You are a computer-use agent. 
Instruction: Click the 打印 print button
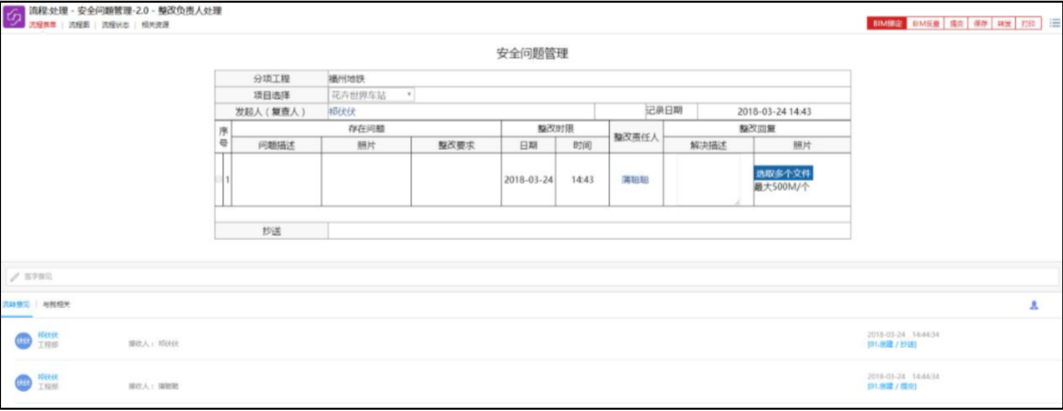(1028, 23)
